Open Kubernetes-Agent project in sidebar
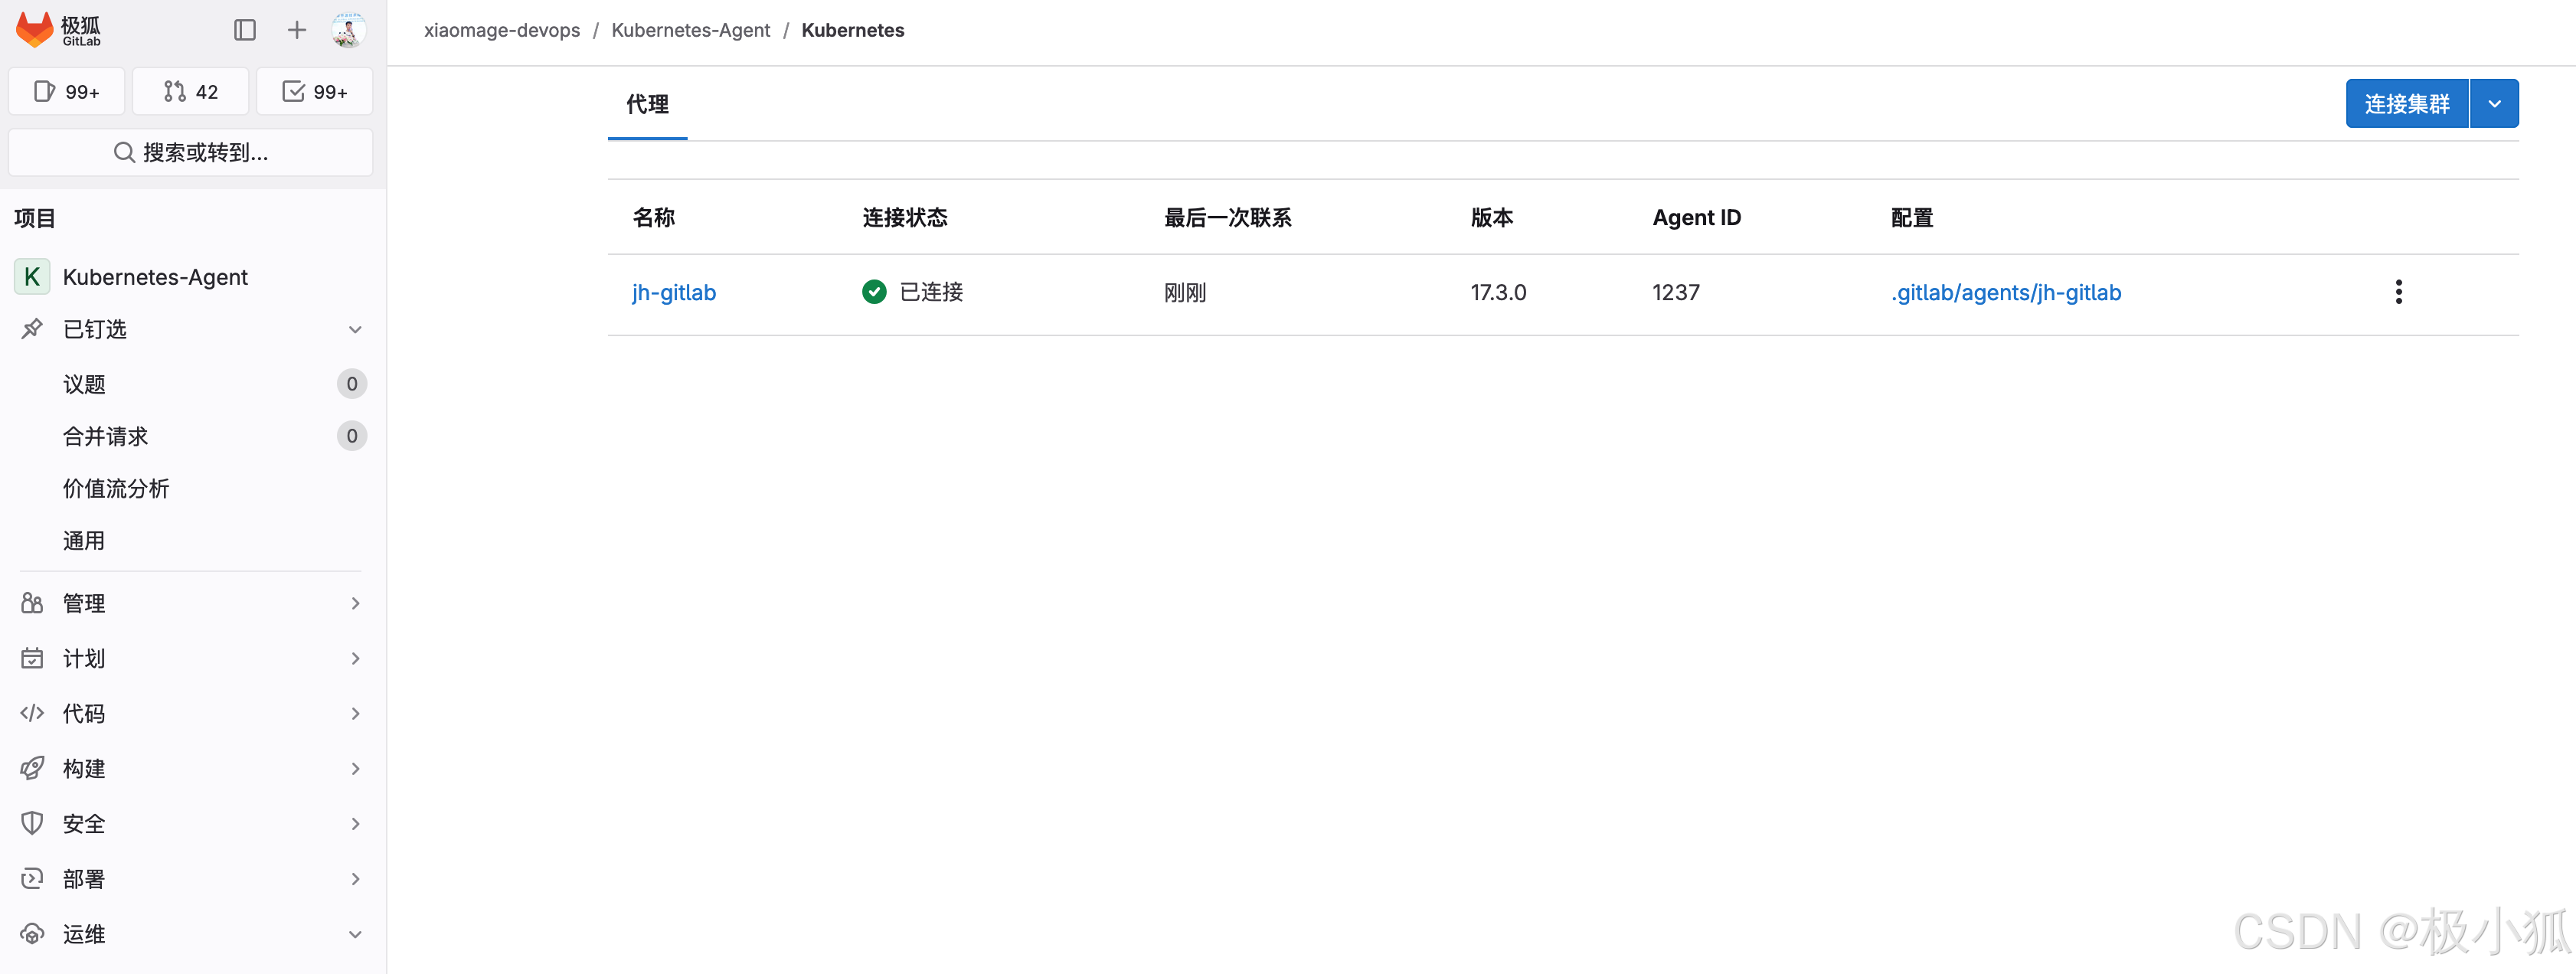The width and height of the screenshot is (2576, 974). 155,277
